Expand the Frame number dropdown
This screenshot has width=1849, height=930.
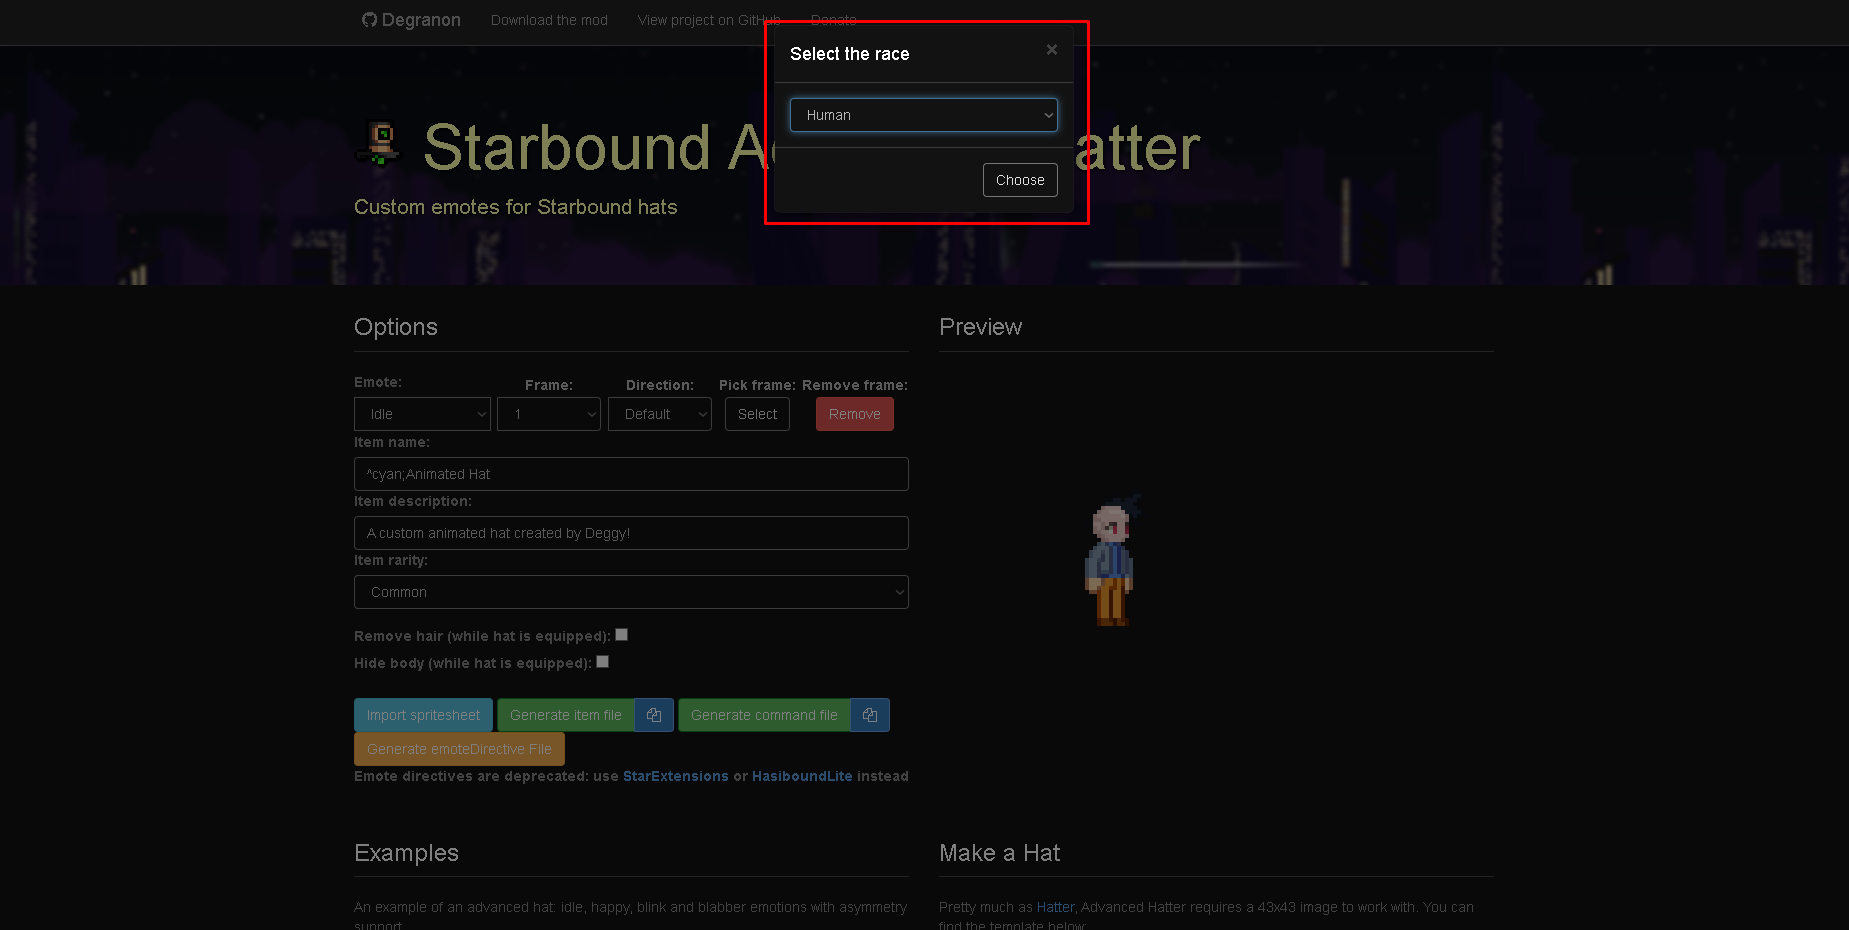pyautogui.click(x=549, y=414)
